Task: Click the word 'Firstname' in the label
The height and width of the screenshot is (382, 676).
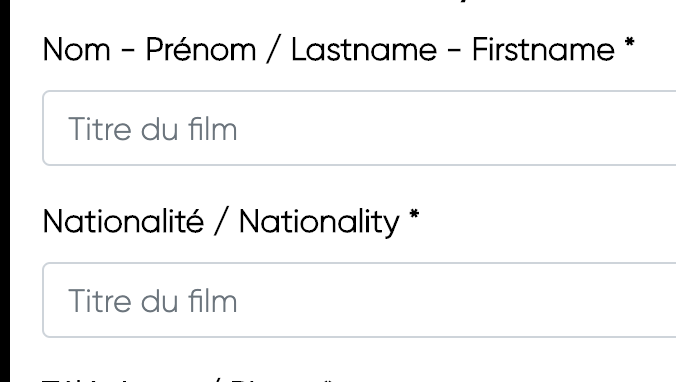Action: click(x=543, y=50)
